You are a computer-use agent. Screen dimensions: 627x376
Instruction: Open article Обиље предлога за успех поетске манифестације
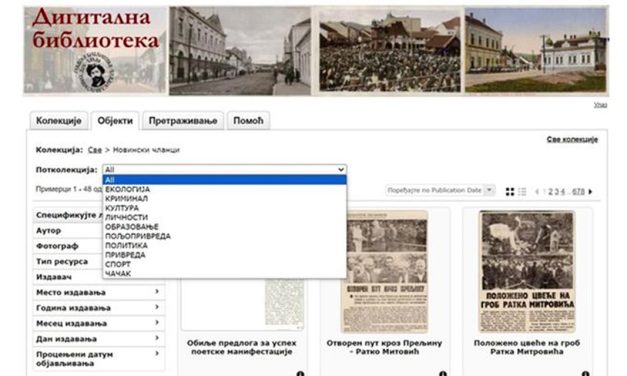(x=242, y=347)
